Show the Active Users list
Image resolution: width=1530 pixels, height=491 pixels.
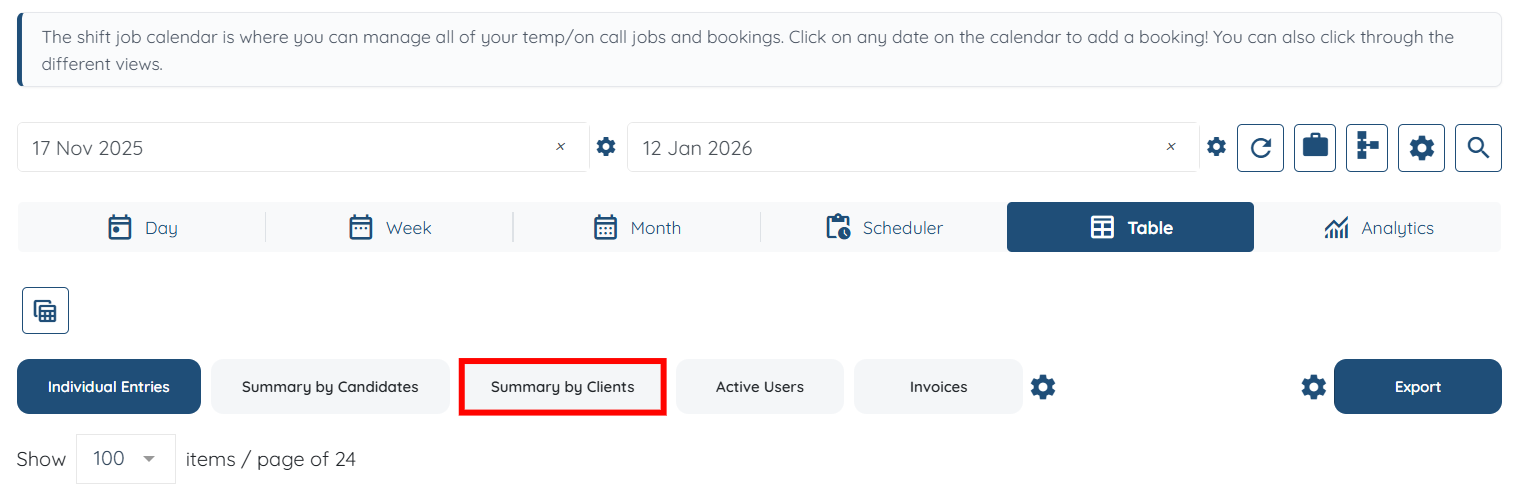[759, 387]
